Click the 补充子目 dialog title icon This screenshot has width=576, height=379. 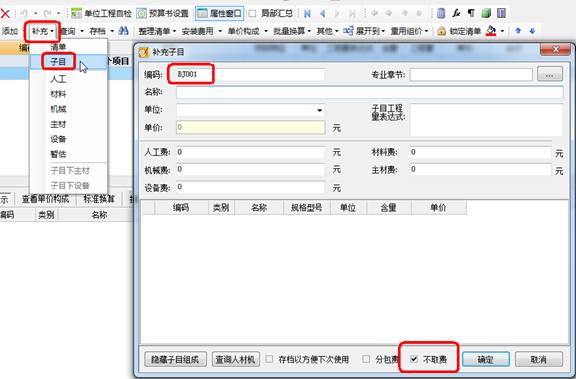click(x=144, y=52)
